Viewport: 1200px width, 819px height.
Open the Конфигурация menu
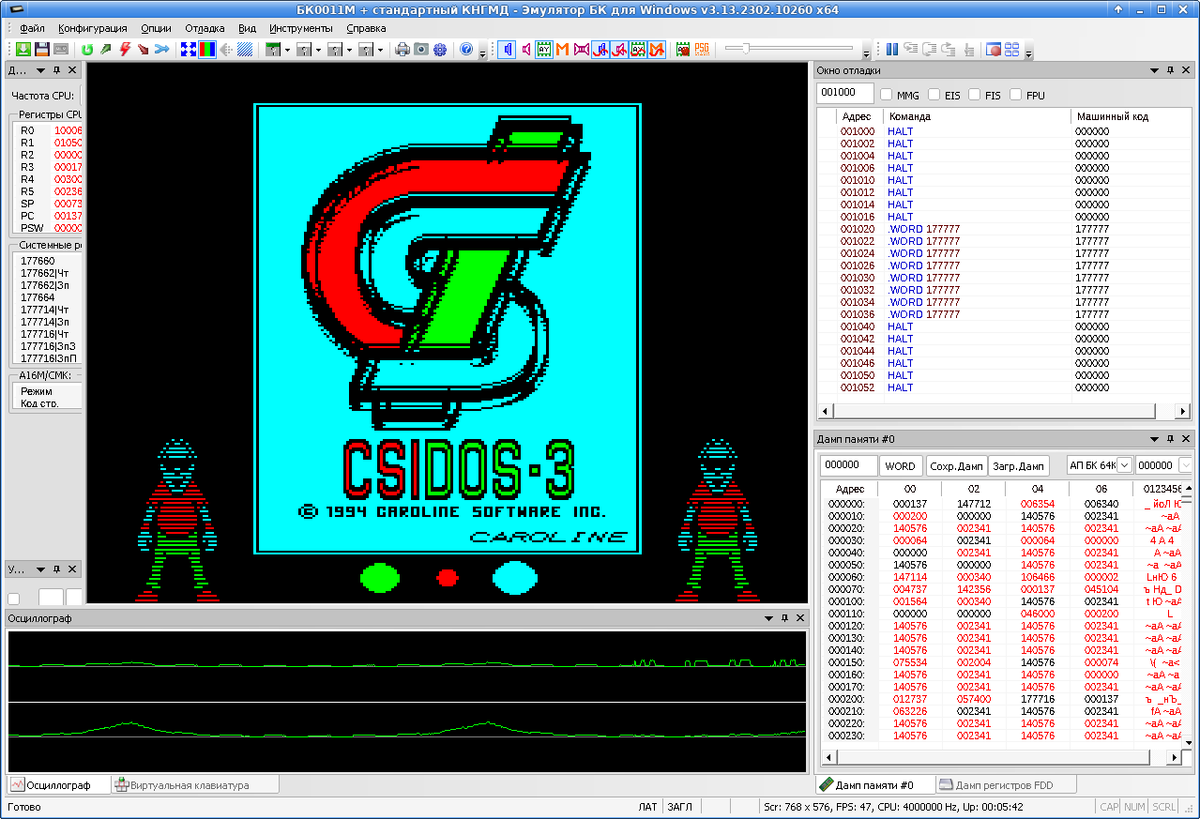click(x=93, y=29)
